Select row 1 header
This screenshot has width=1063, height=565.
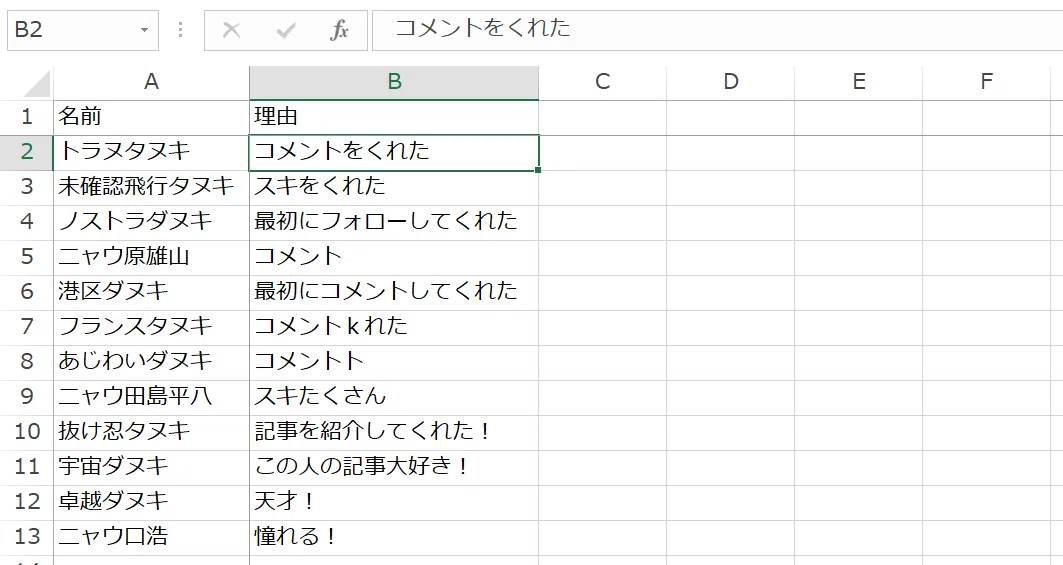(x=26, y=117)
